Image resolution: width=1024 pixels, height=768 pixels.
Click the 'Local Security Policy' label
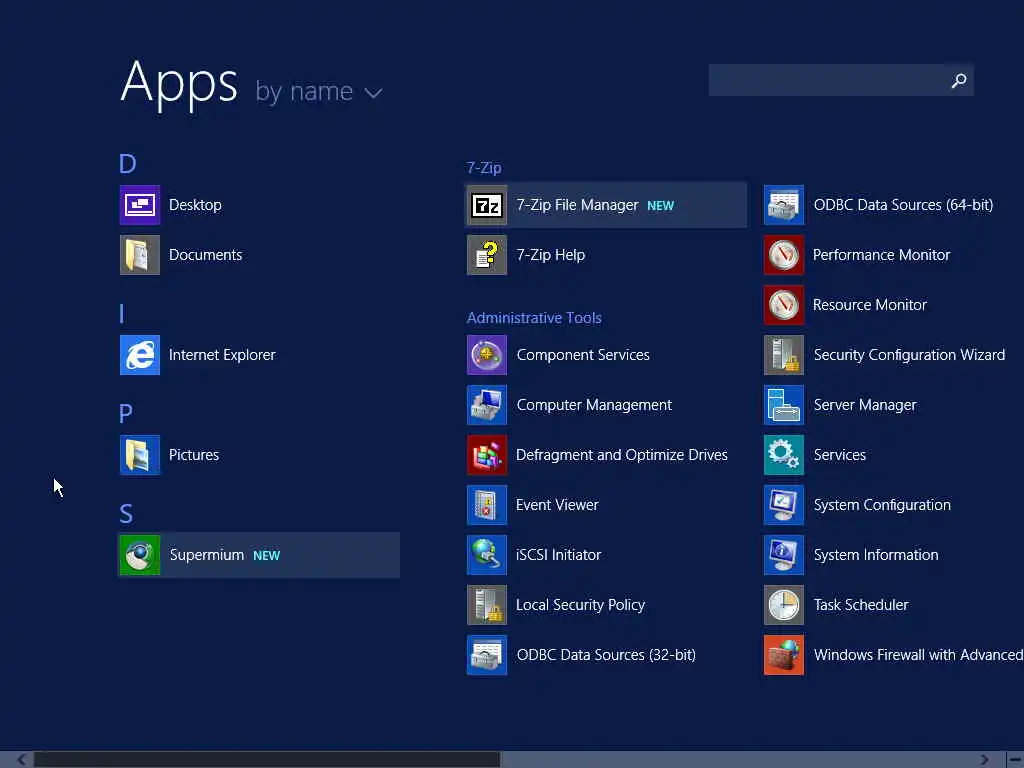click(x=581, y=605)
